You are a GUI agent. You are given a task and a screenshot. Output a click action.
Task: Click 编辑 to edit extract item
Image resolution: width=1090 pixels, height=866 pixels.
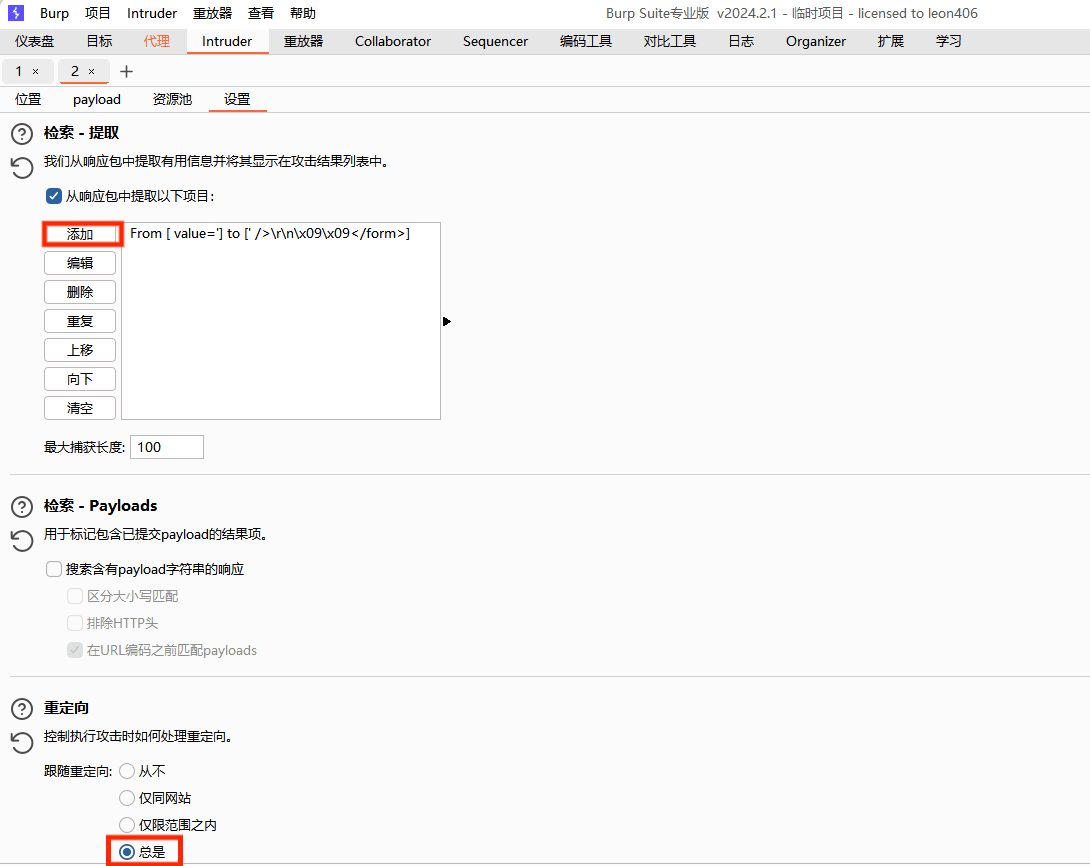[x=80, y=263]
